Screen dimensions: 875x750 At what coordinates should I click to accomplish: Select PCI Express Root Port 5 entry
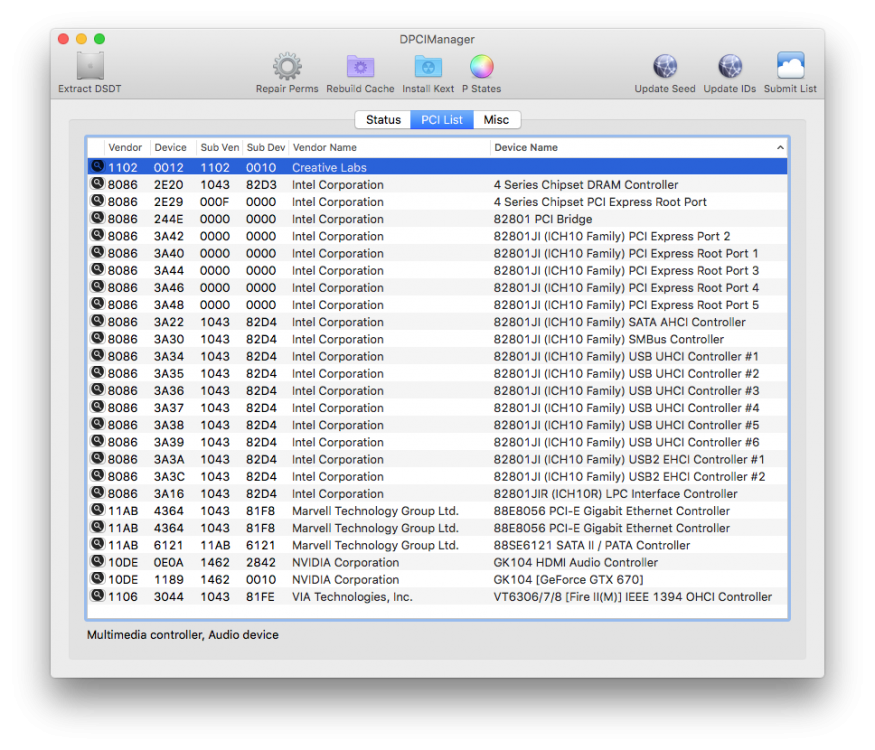click(626, 305)
